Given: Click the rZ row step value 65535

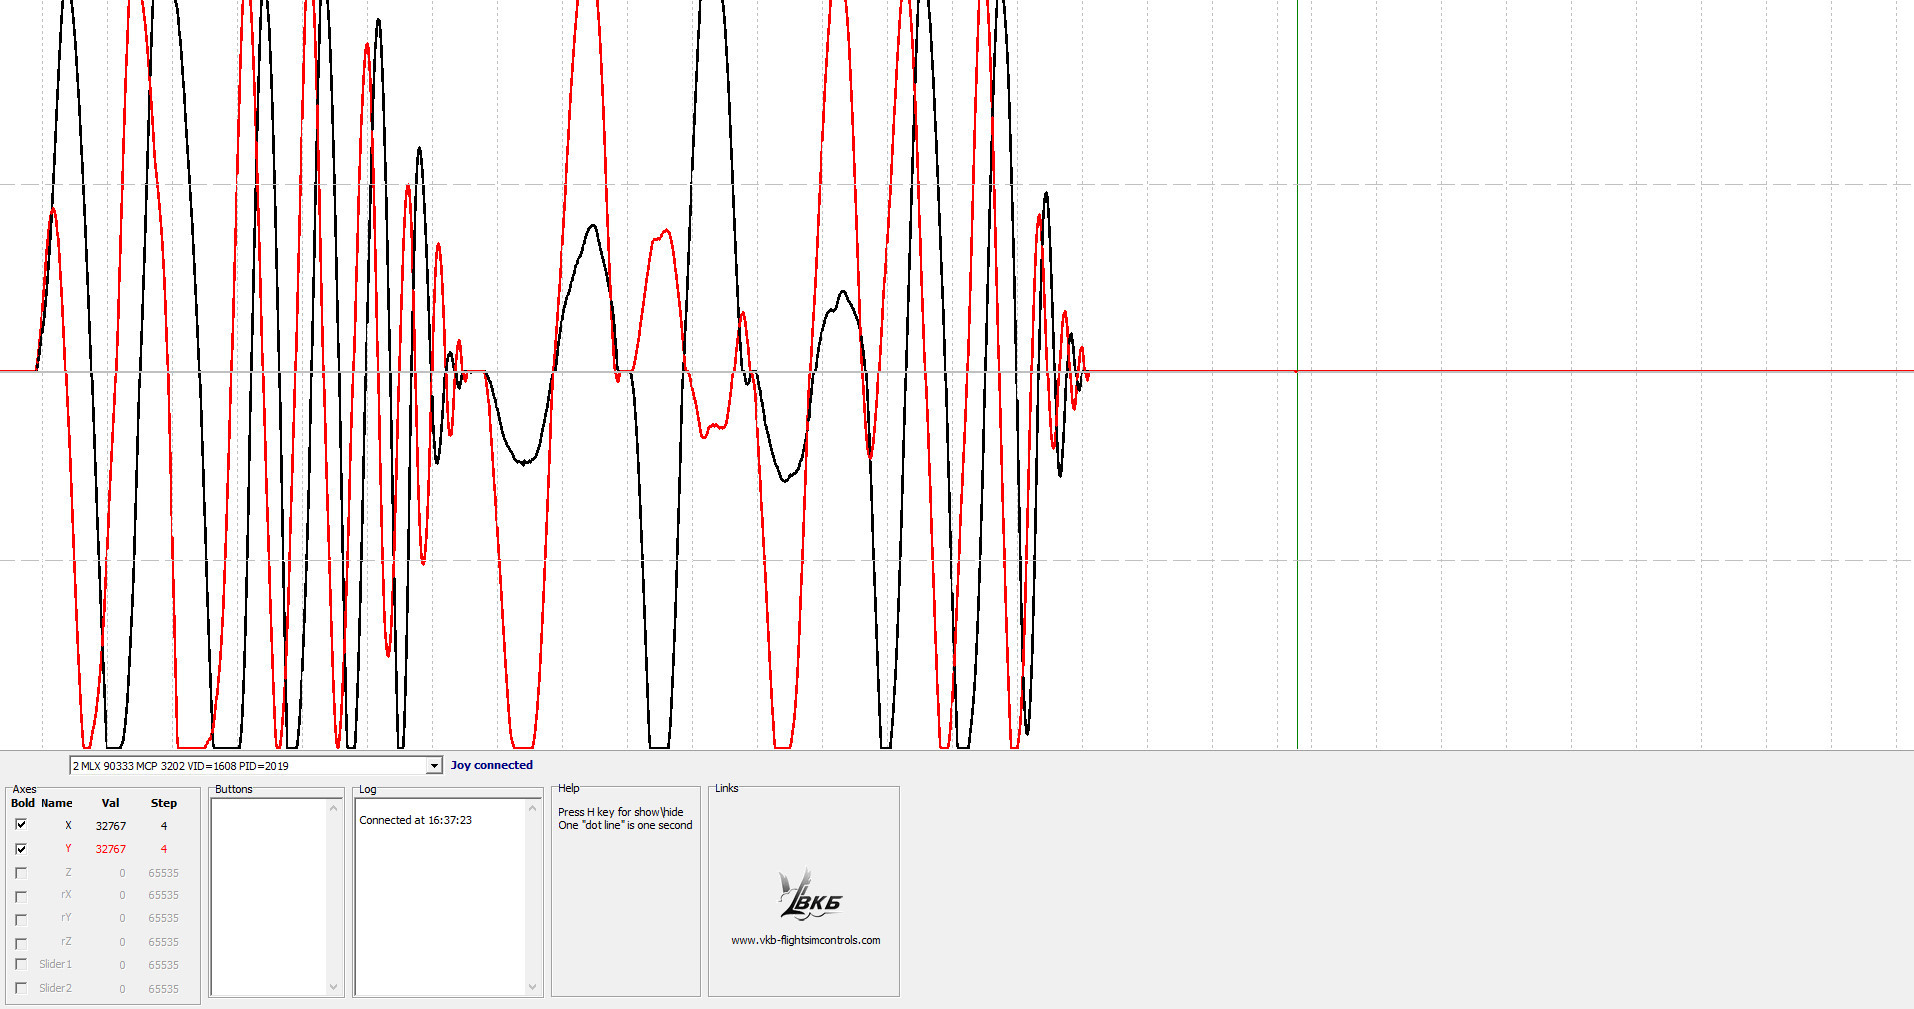Looking at the screenshot, I should point(164,942).
